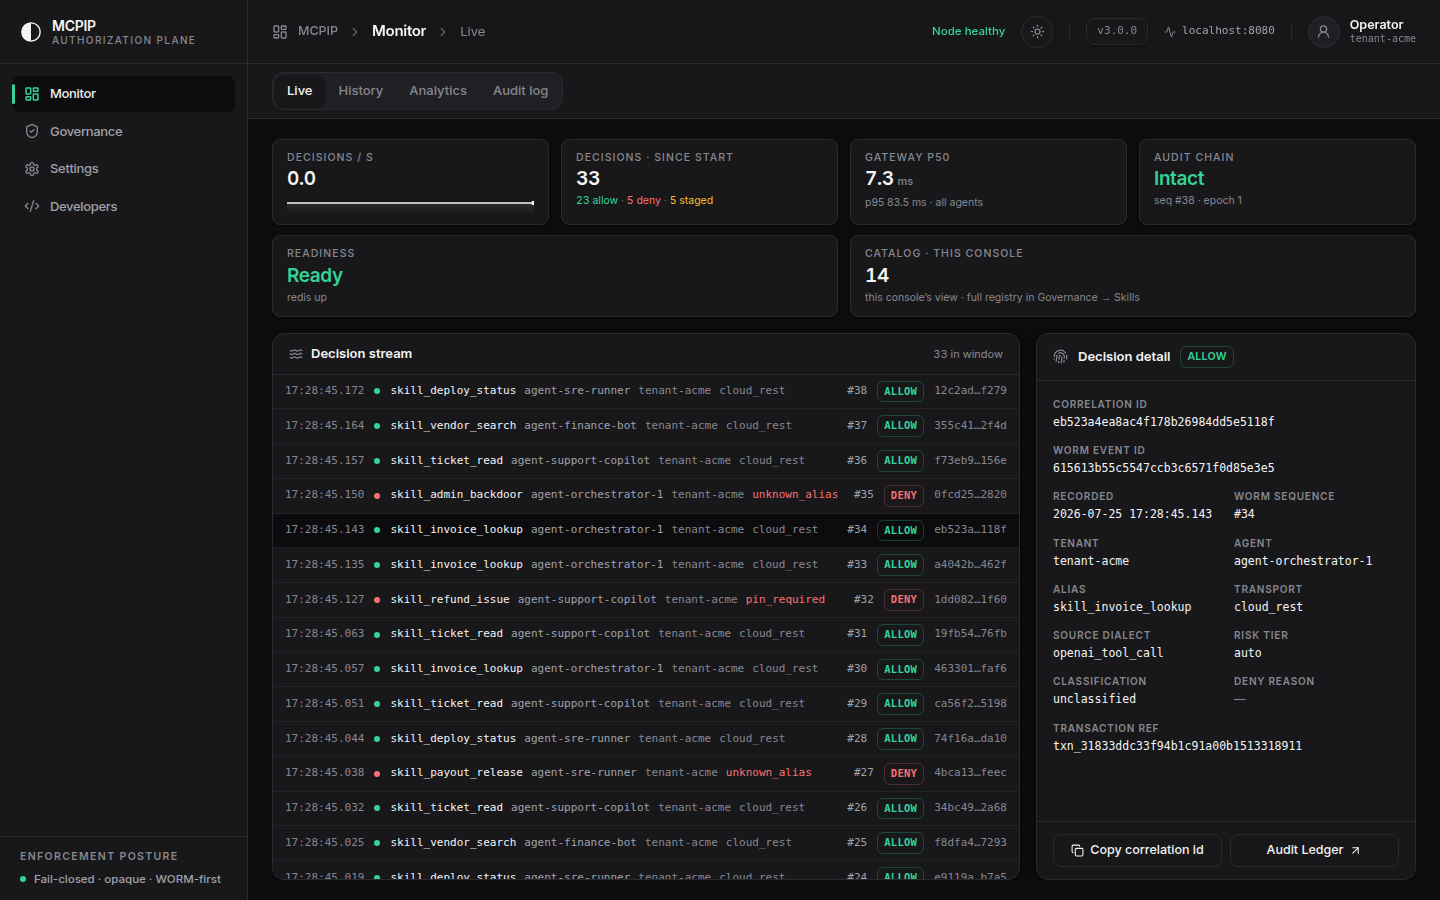Click hash ca56f2…5198 on row #29
The width and height of the screenshot is (1440, 900).
[x=970, y=704]
